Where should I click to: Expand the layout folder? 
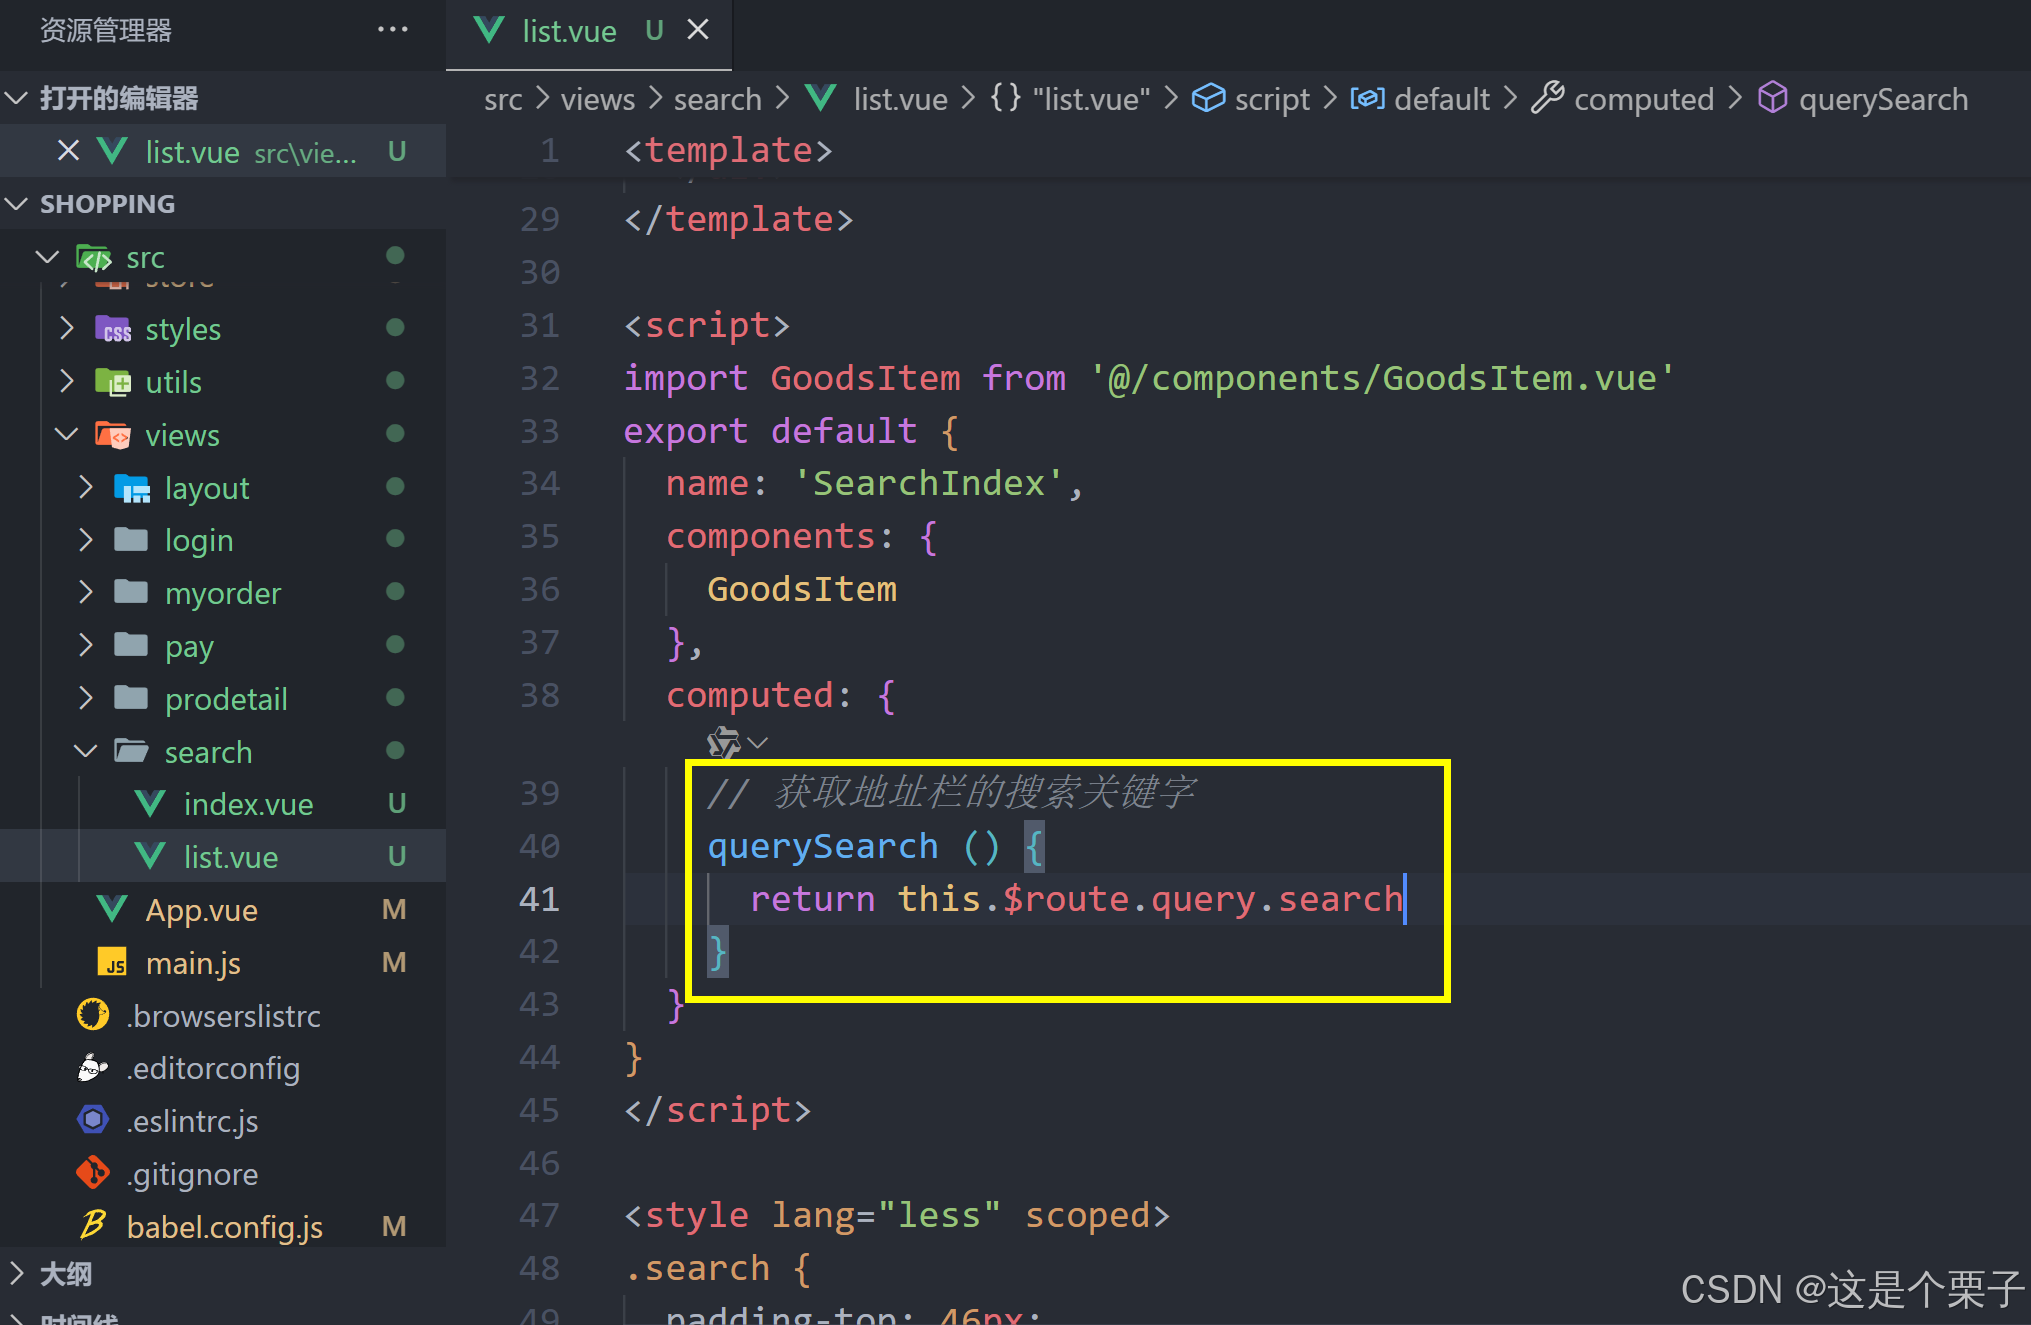pyautogui.click(x=86, y=488)
